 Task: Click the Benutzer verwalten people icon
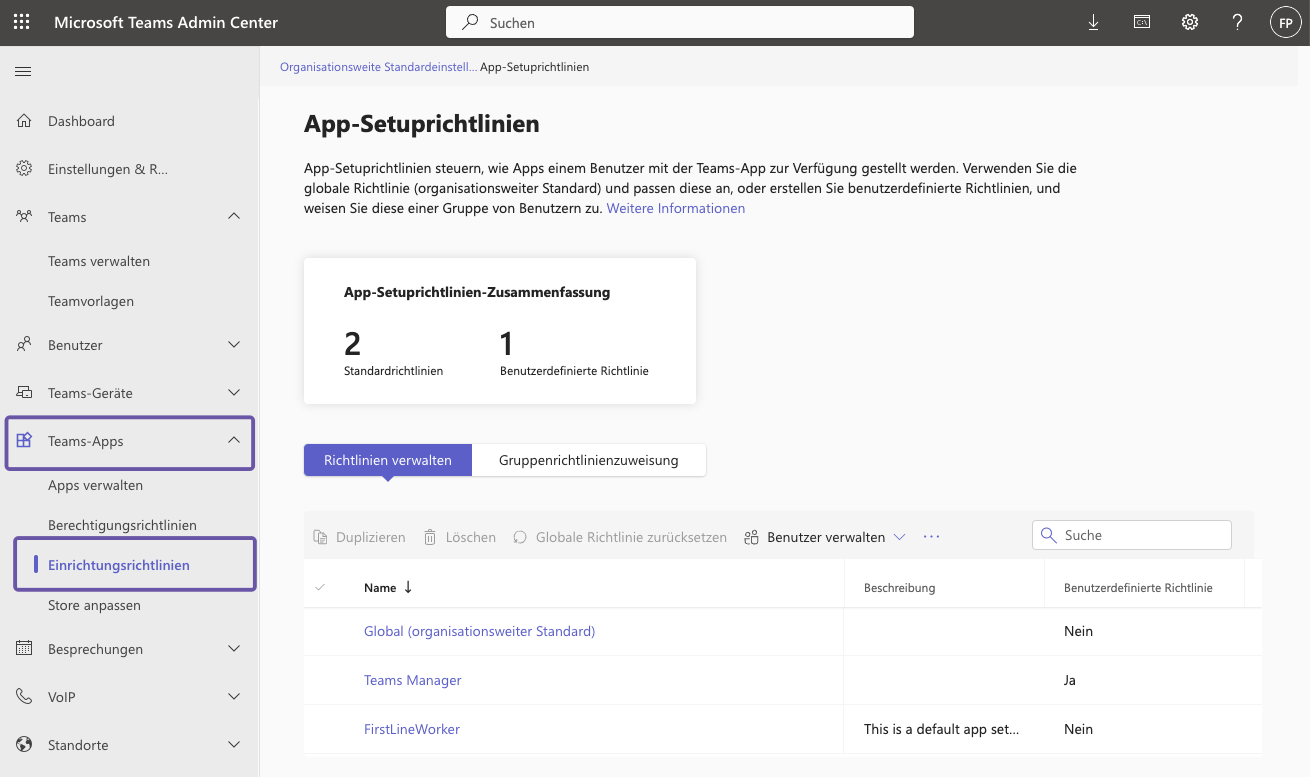[x=752, y=537]
